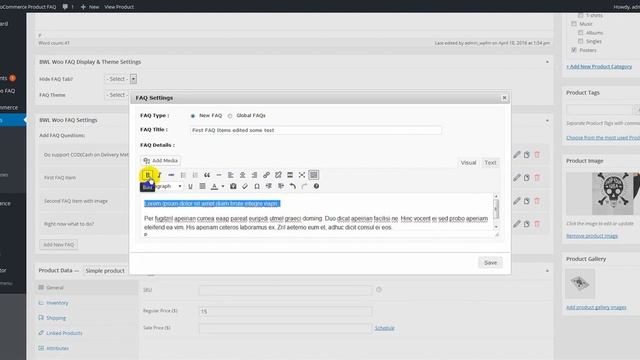640x360 pixels.
Task: Enter distraction-free fullscreen writing mode
Action: (302, 175)
